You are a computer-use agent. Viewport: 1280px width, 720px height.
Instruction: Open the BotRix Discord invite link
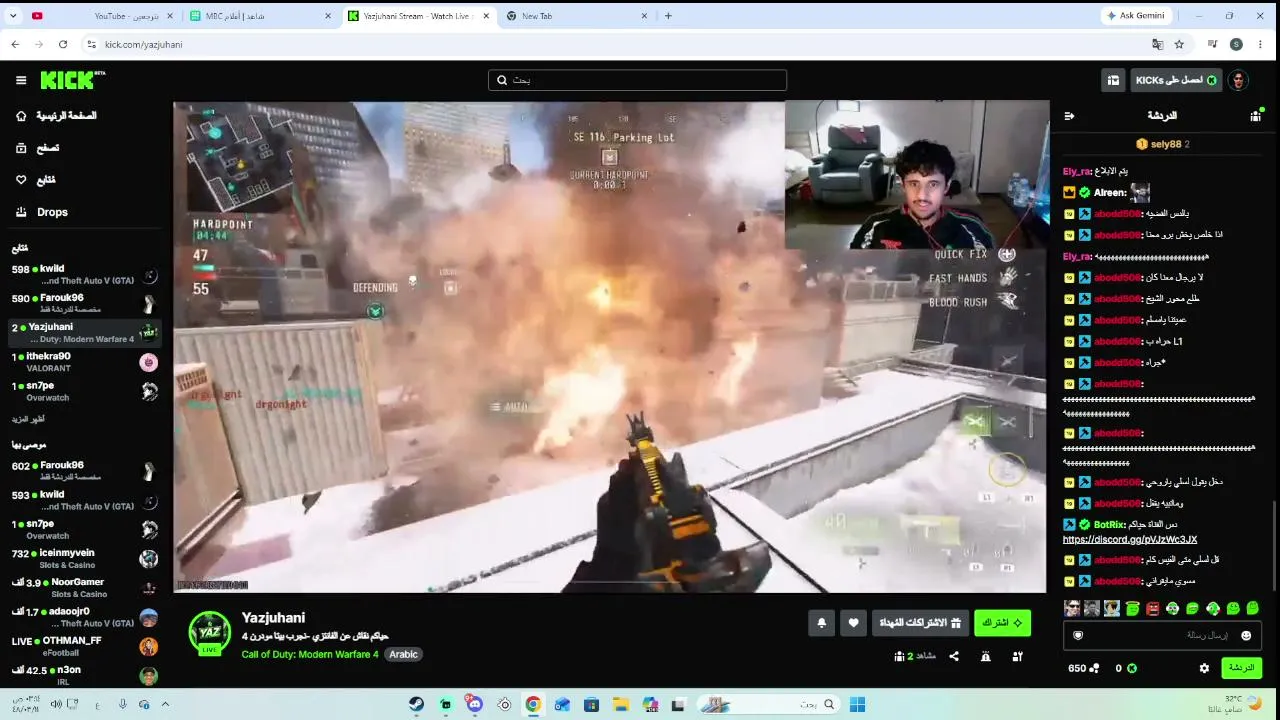pos(1129,540)
